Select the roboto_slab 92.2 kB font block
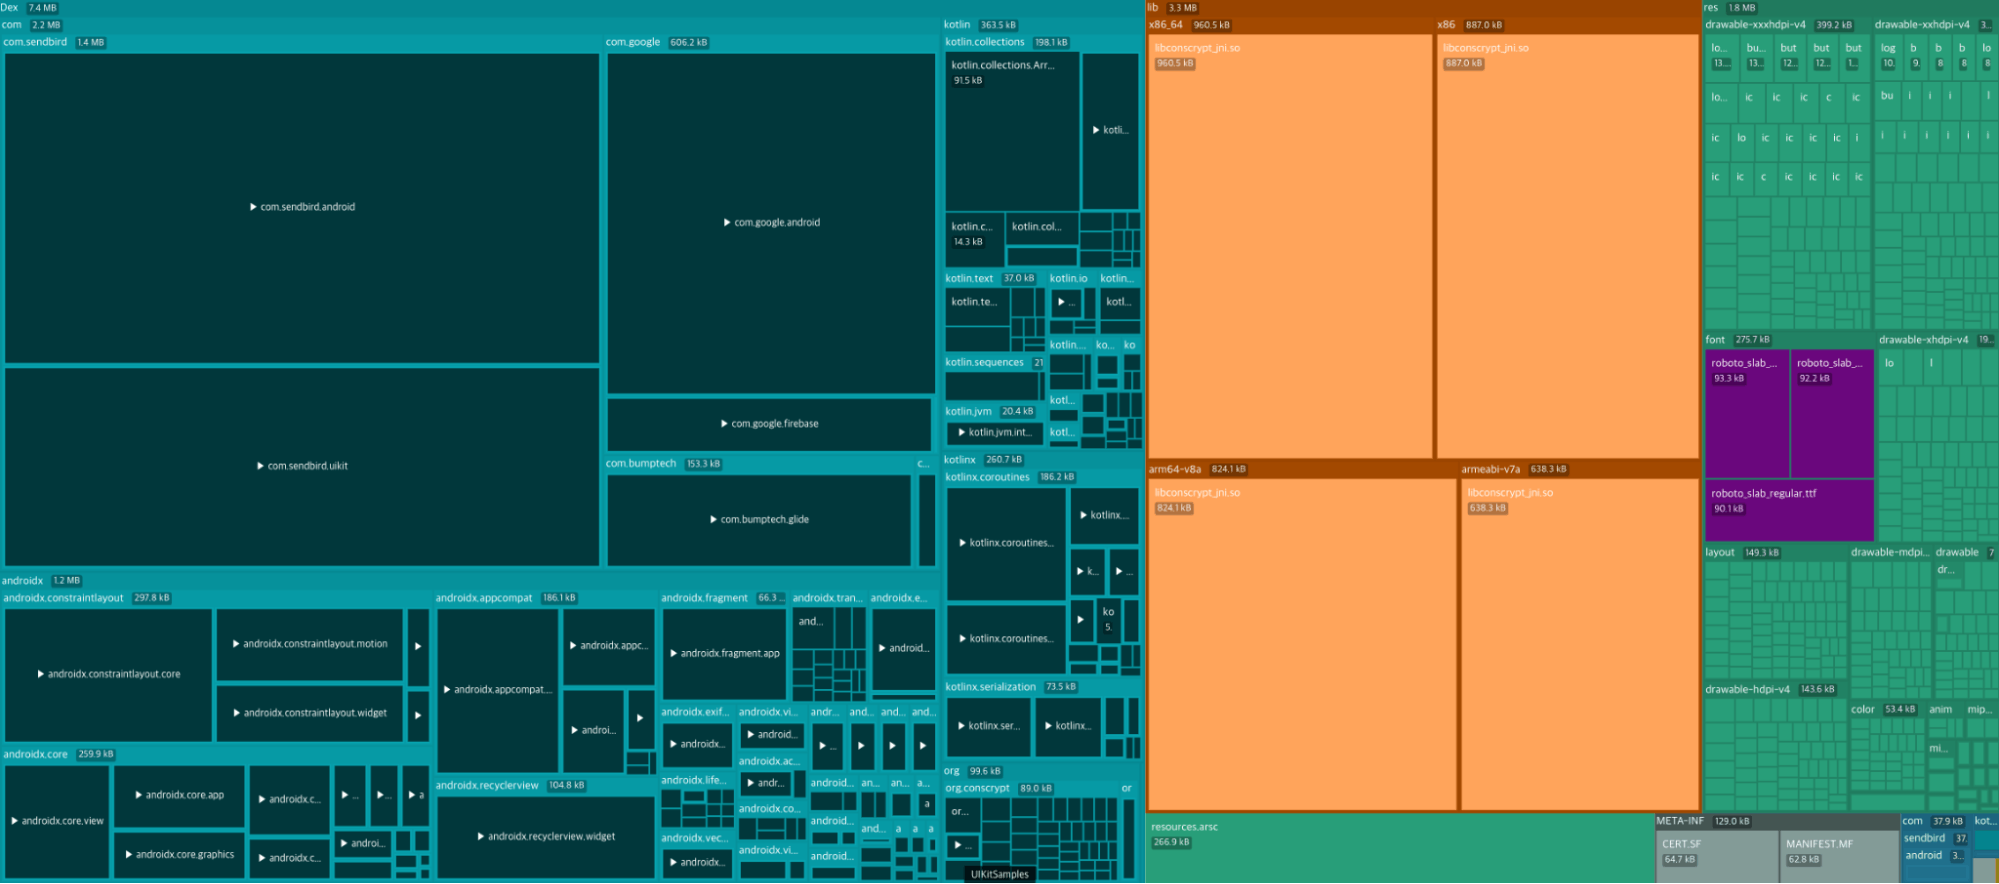The image size is (1999, 884). [1832, 413]
